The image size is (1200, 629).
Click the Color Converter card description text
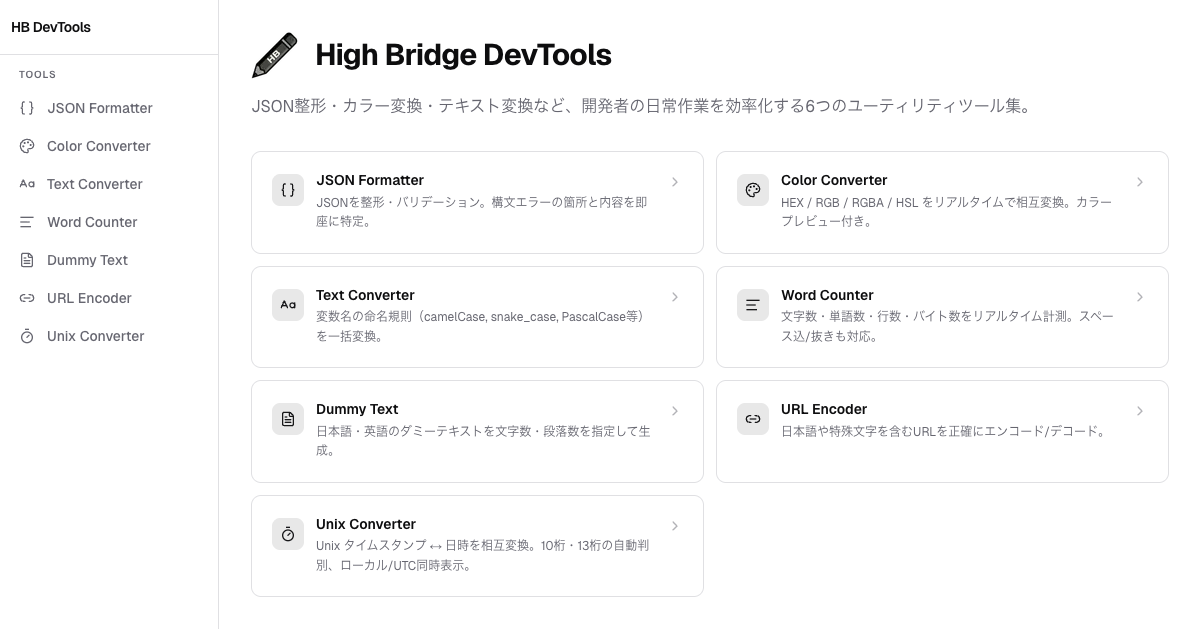[x=944, y=212]
